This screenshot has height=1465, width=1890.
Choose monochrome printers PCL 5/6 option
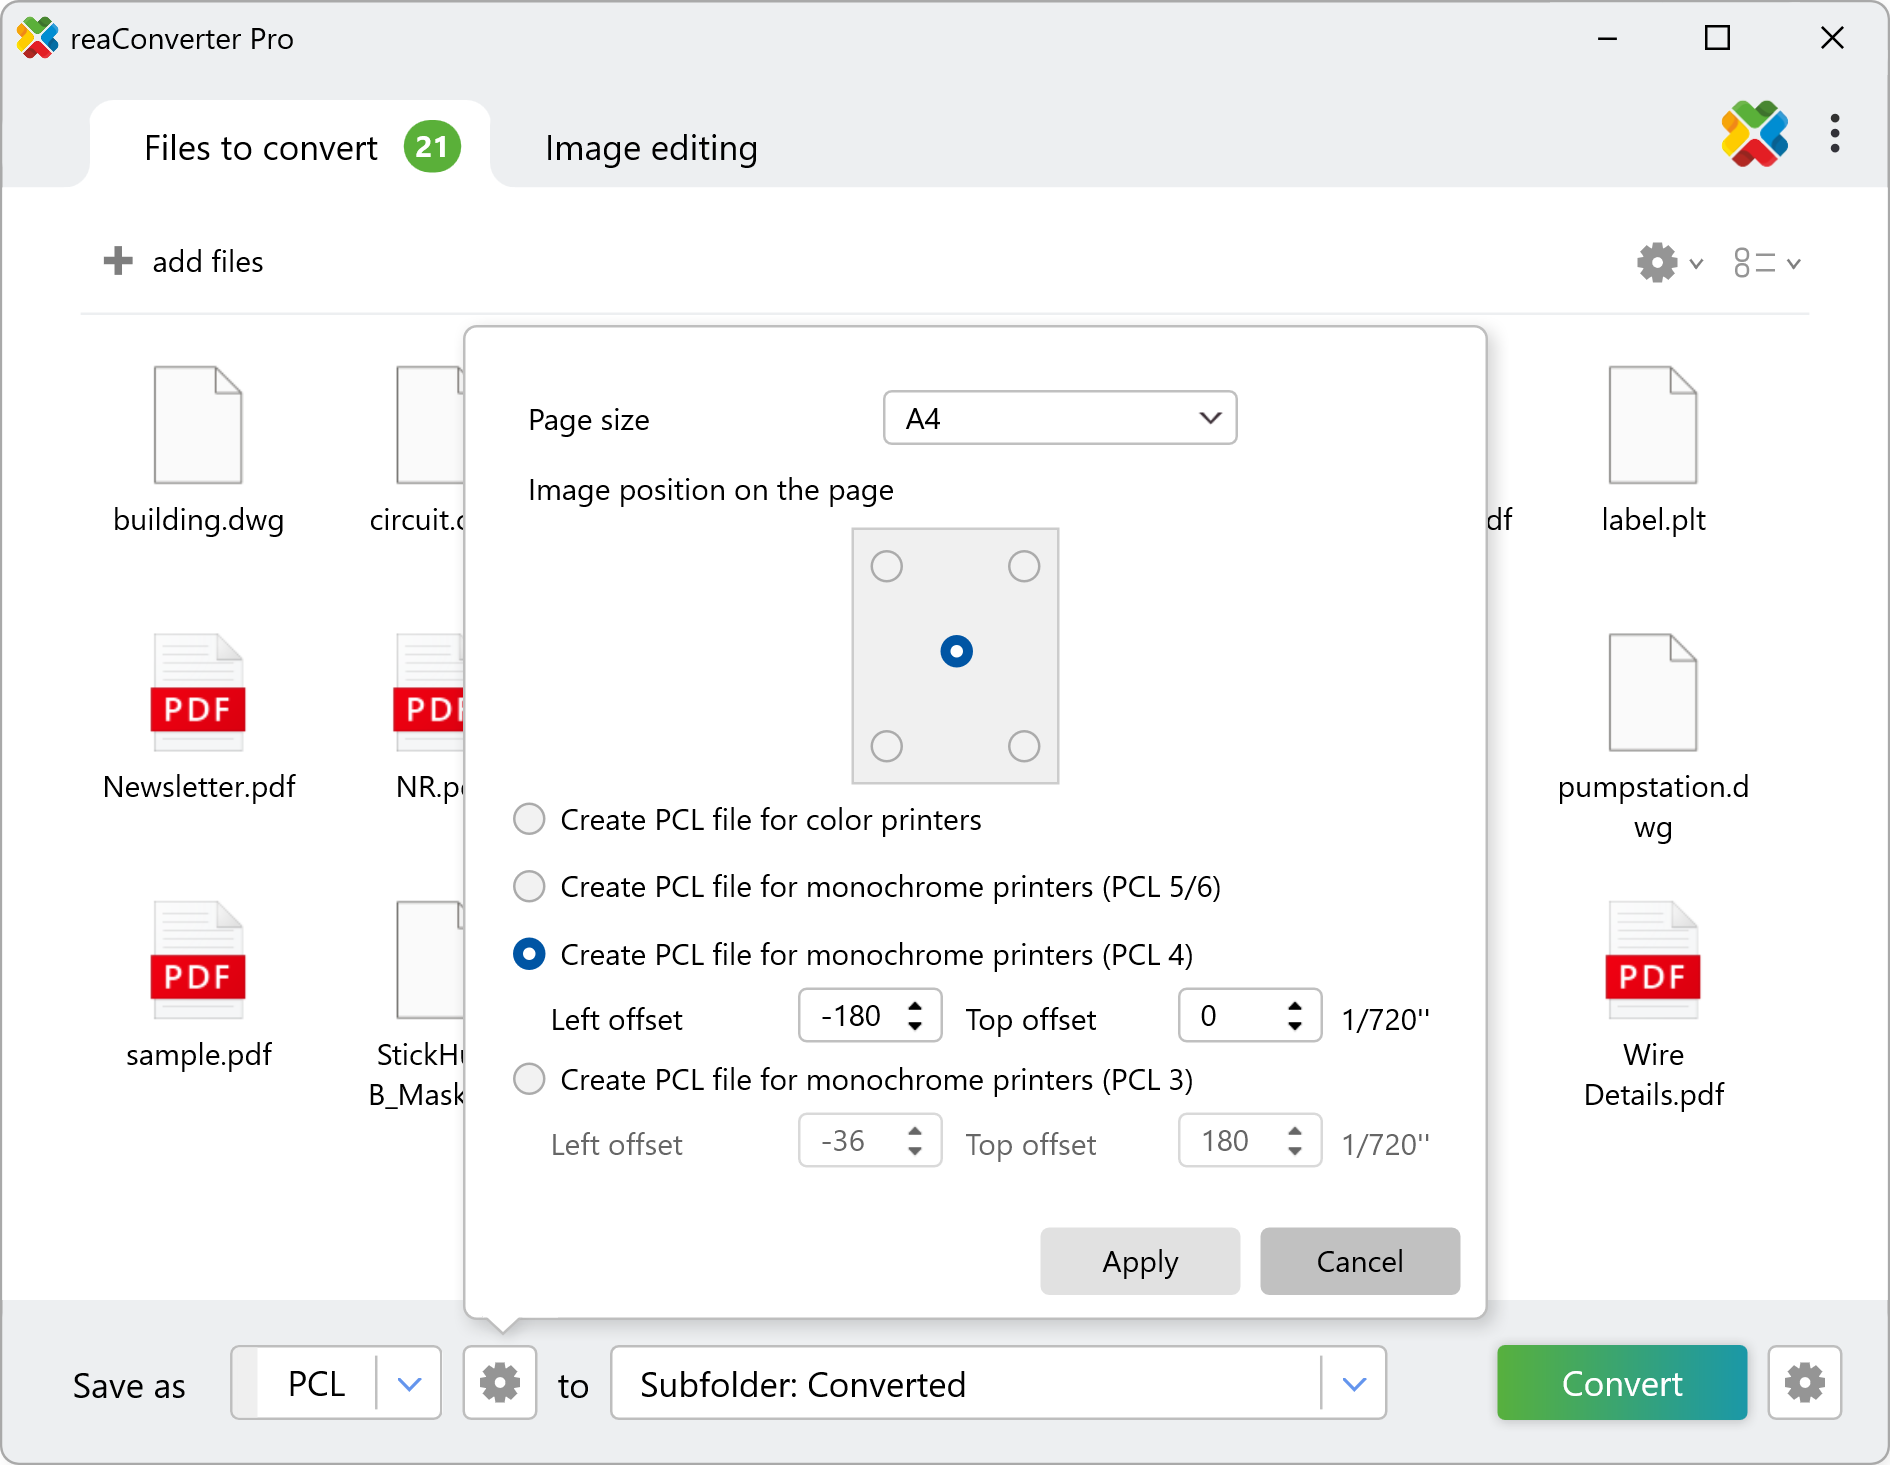529,887
